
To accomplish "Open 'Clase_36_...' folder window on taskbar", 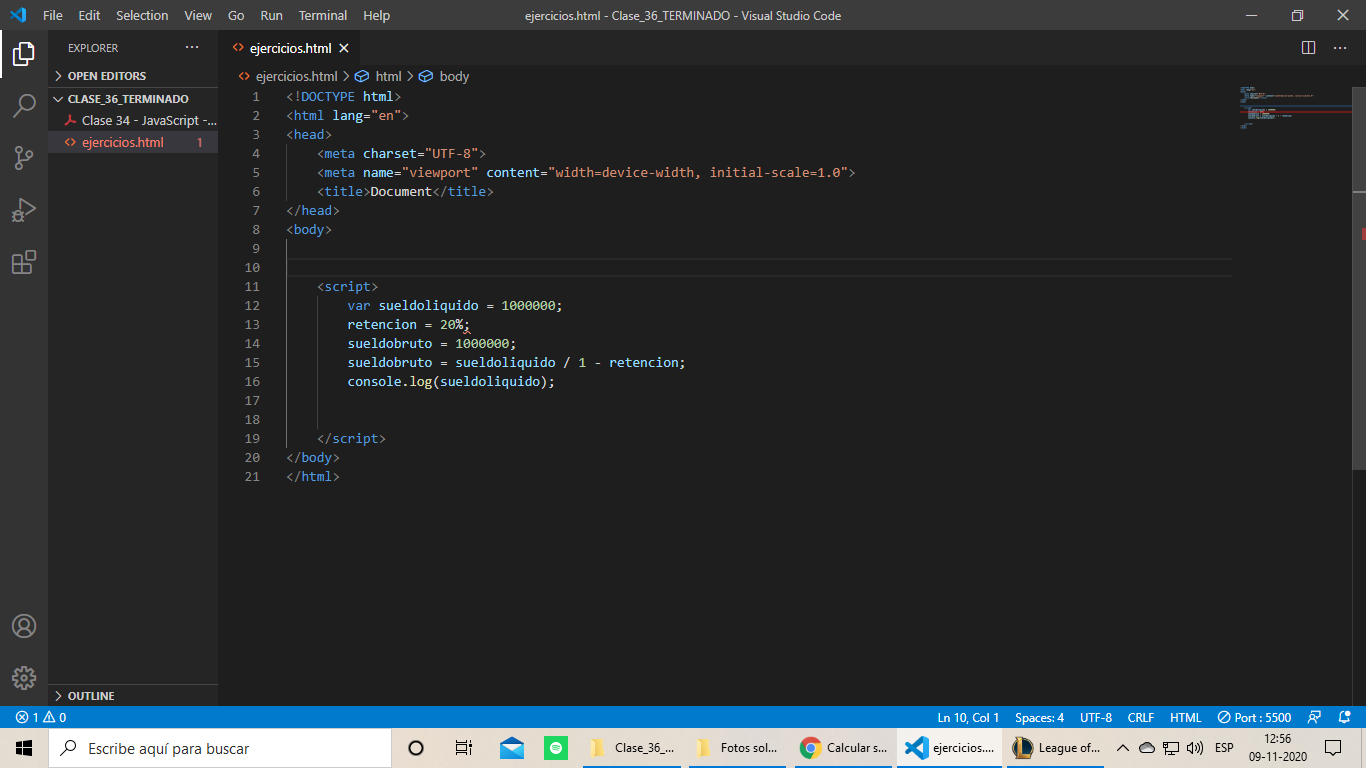I will pyautogui.click(x=632, y=748).
